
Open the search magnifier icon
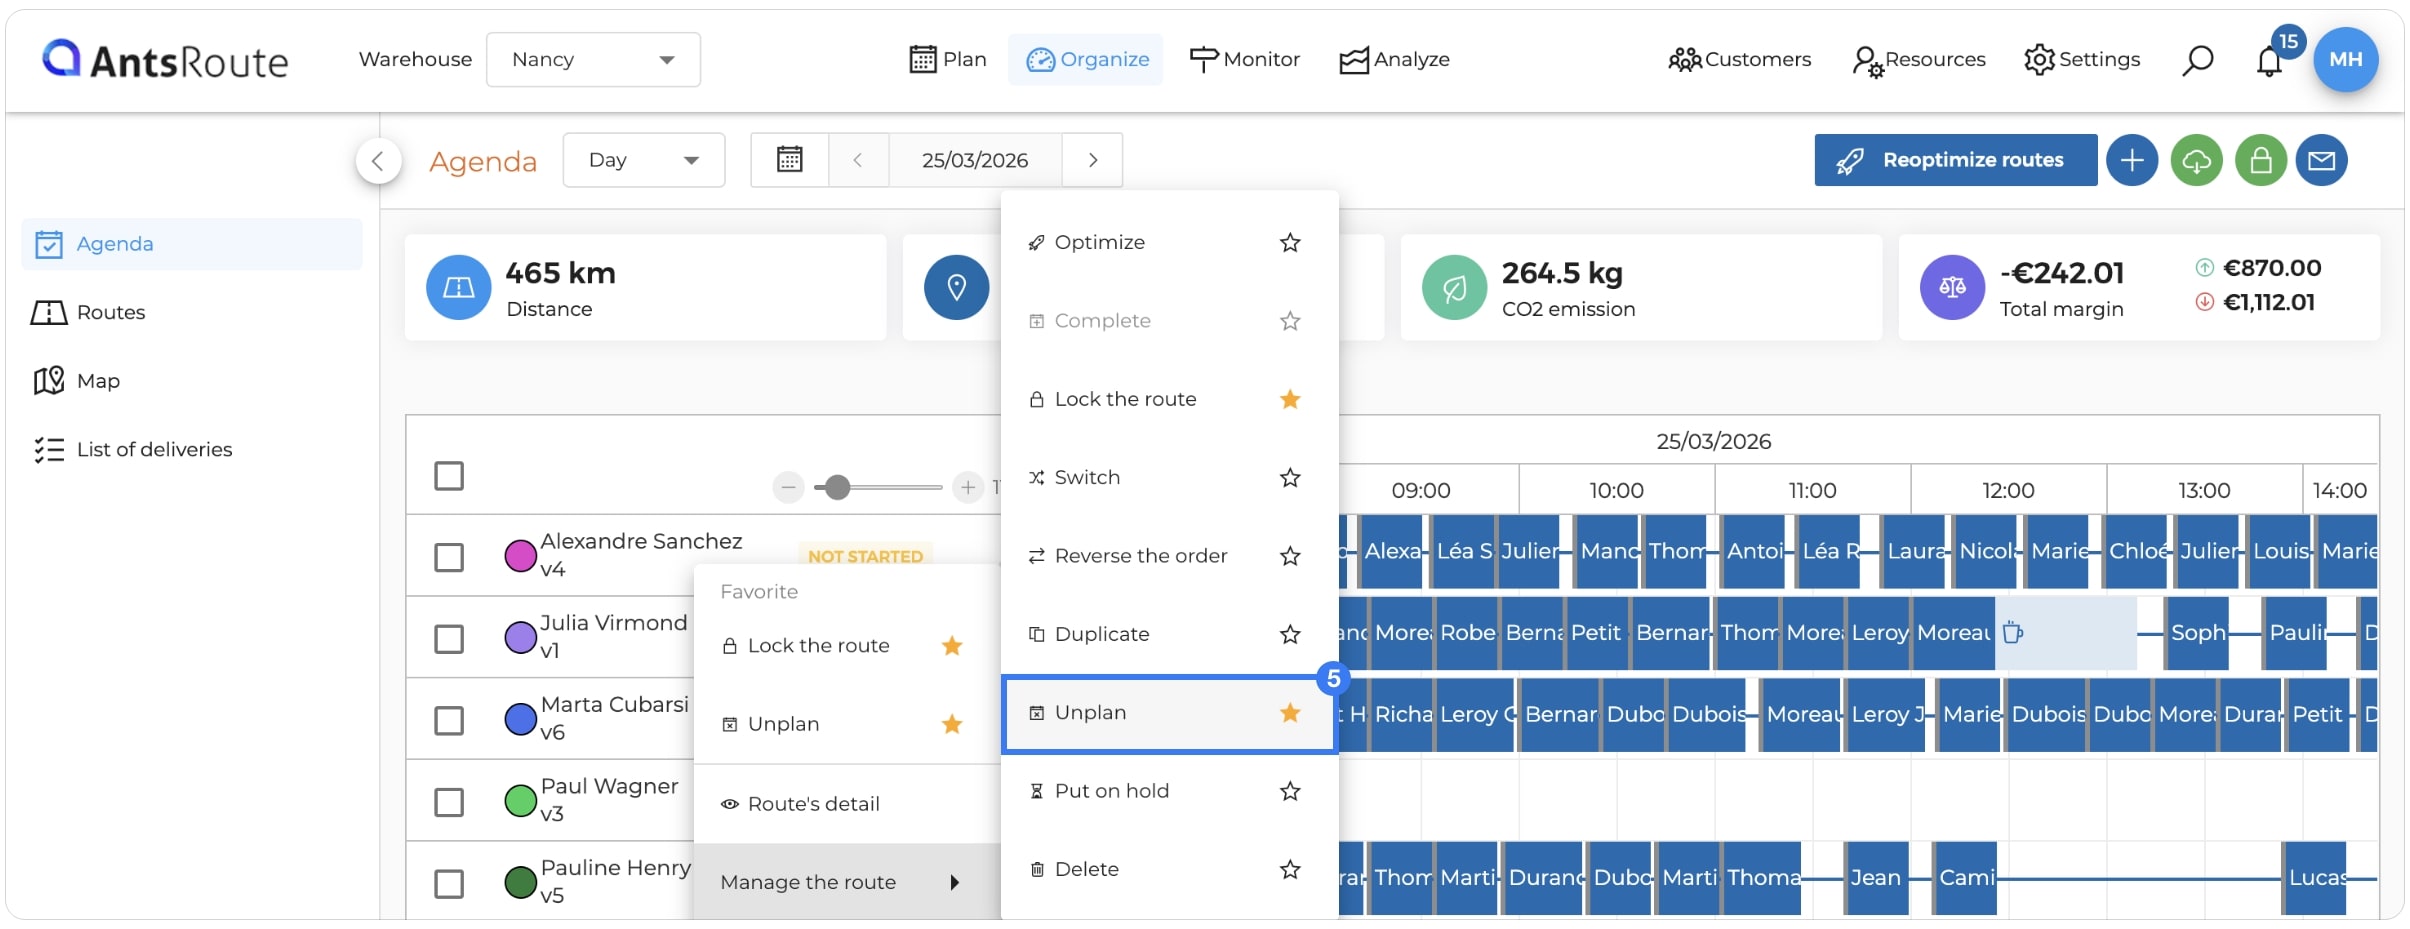[x=2197, y=60]
